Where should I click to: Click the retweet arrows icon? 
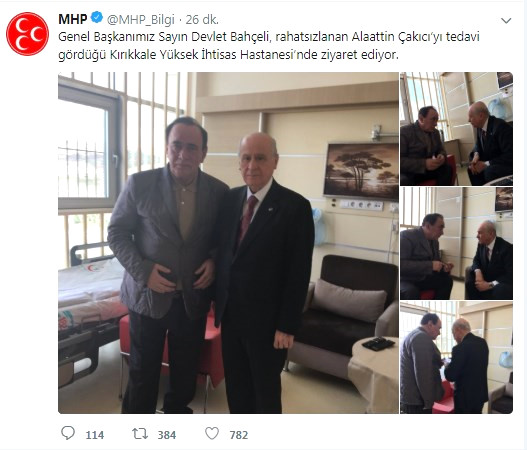140,434
